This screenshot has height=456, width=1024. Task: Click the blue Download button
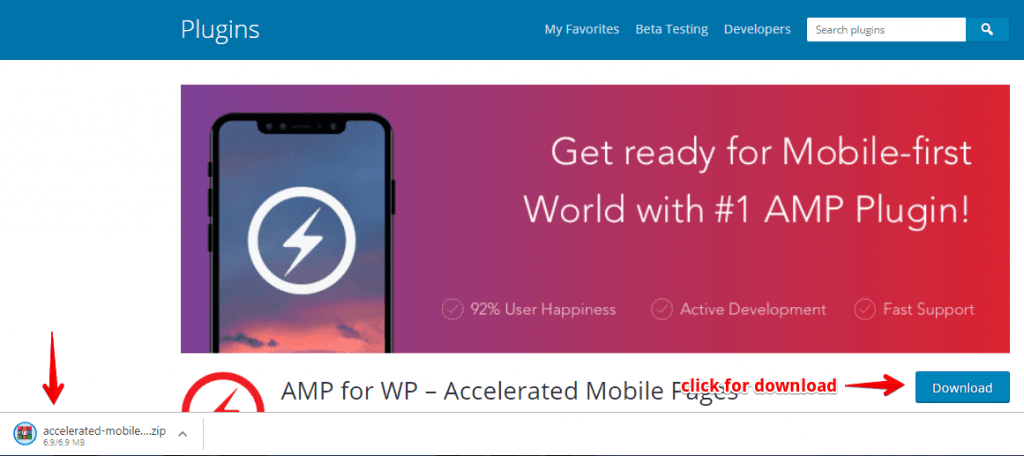[x=962, y=387]
